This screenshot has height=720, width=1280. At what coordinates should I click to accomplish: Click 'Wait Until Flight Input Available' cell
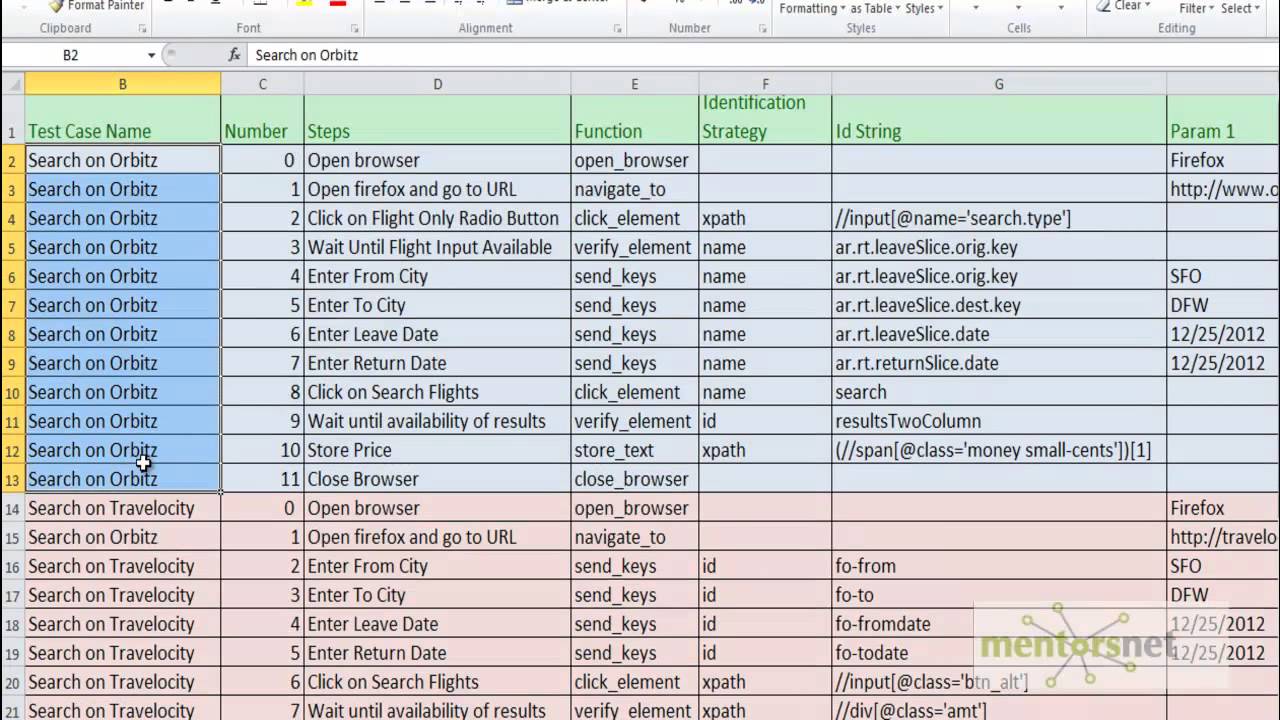click(x=437, y=247)
